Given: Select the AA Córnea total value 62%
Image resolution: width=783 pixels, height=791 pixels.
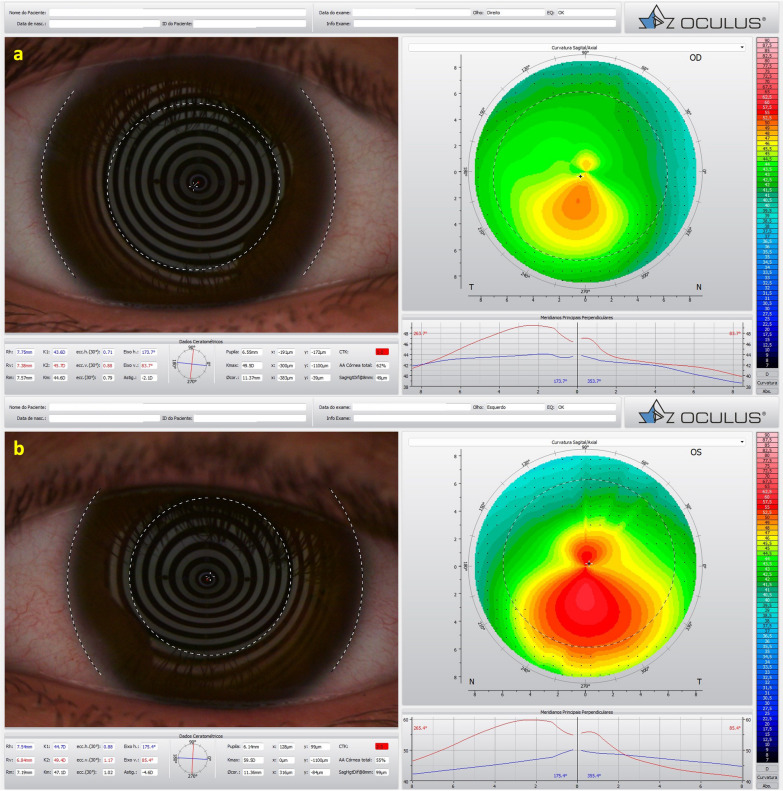Looking at the screenshot, I should [x=381, y=365].
